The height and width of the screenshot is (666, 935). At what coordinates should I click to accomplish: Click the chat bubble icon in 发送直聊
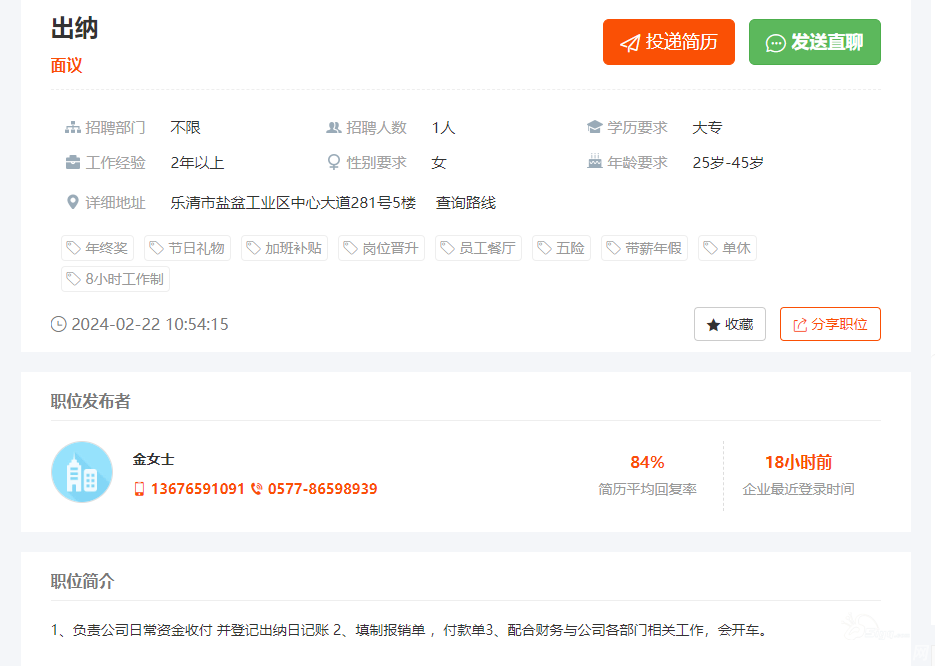pyautogui.click(x=775, y=44)
